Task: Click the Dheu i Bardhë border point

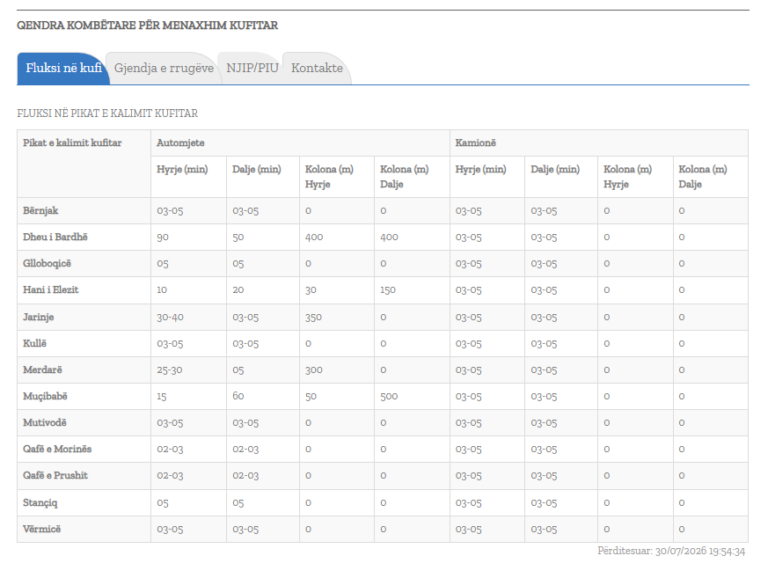Action: pyautogui.click(x=55, y=237)
